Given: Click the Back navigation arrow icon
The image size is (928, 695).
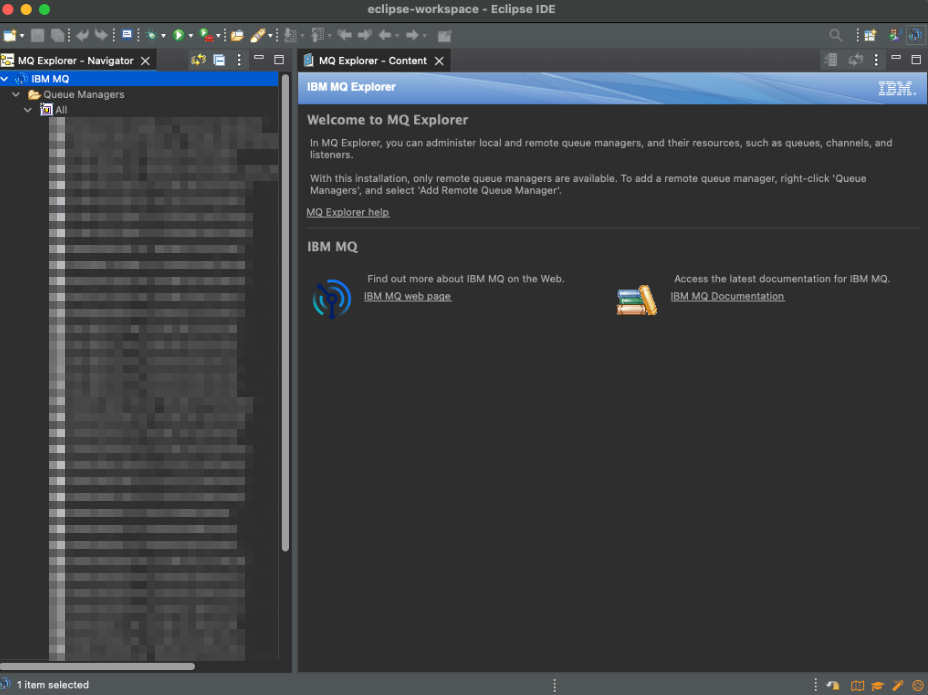Looking at the screenshot, I should (385, 36).
